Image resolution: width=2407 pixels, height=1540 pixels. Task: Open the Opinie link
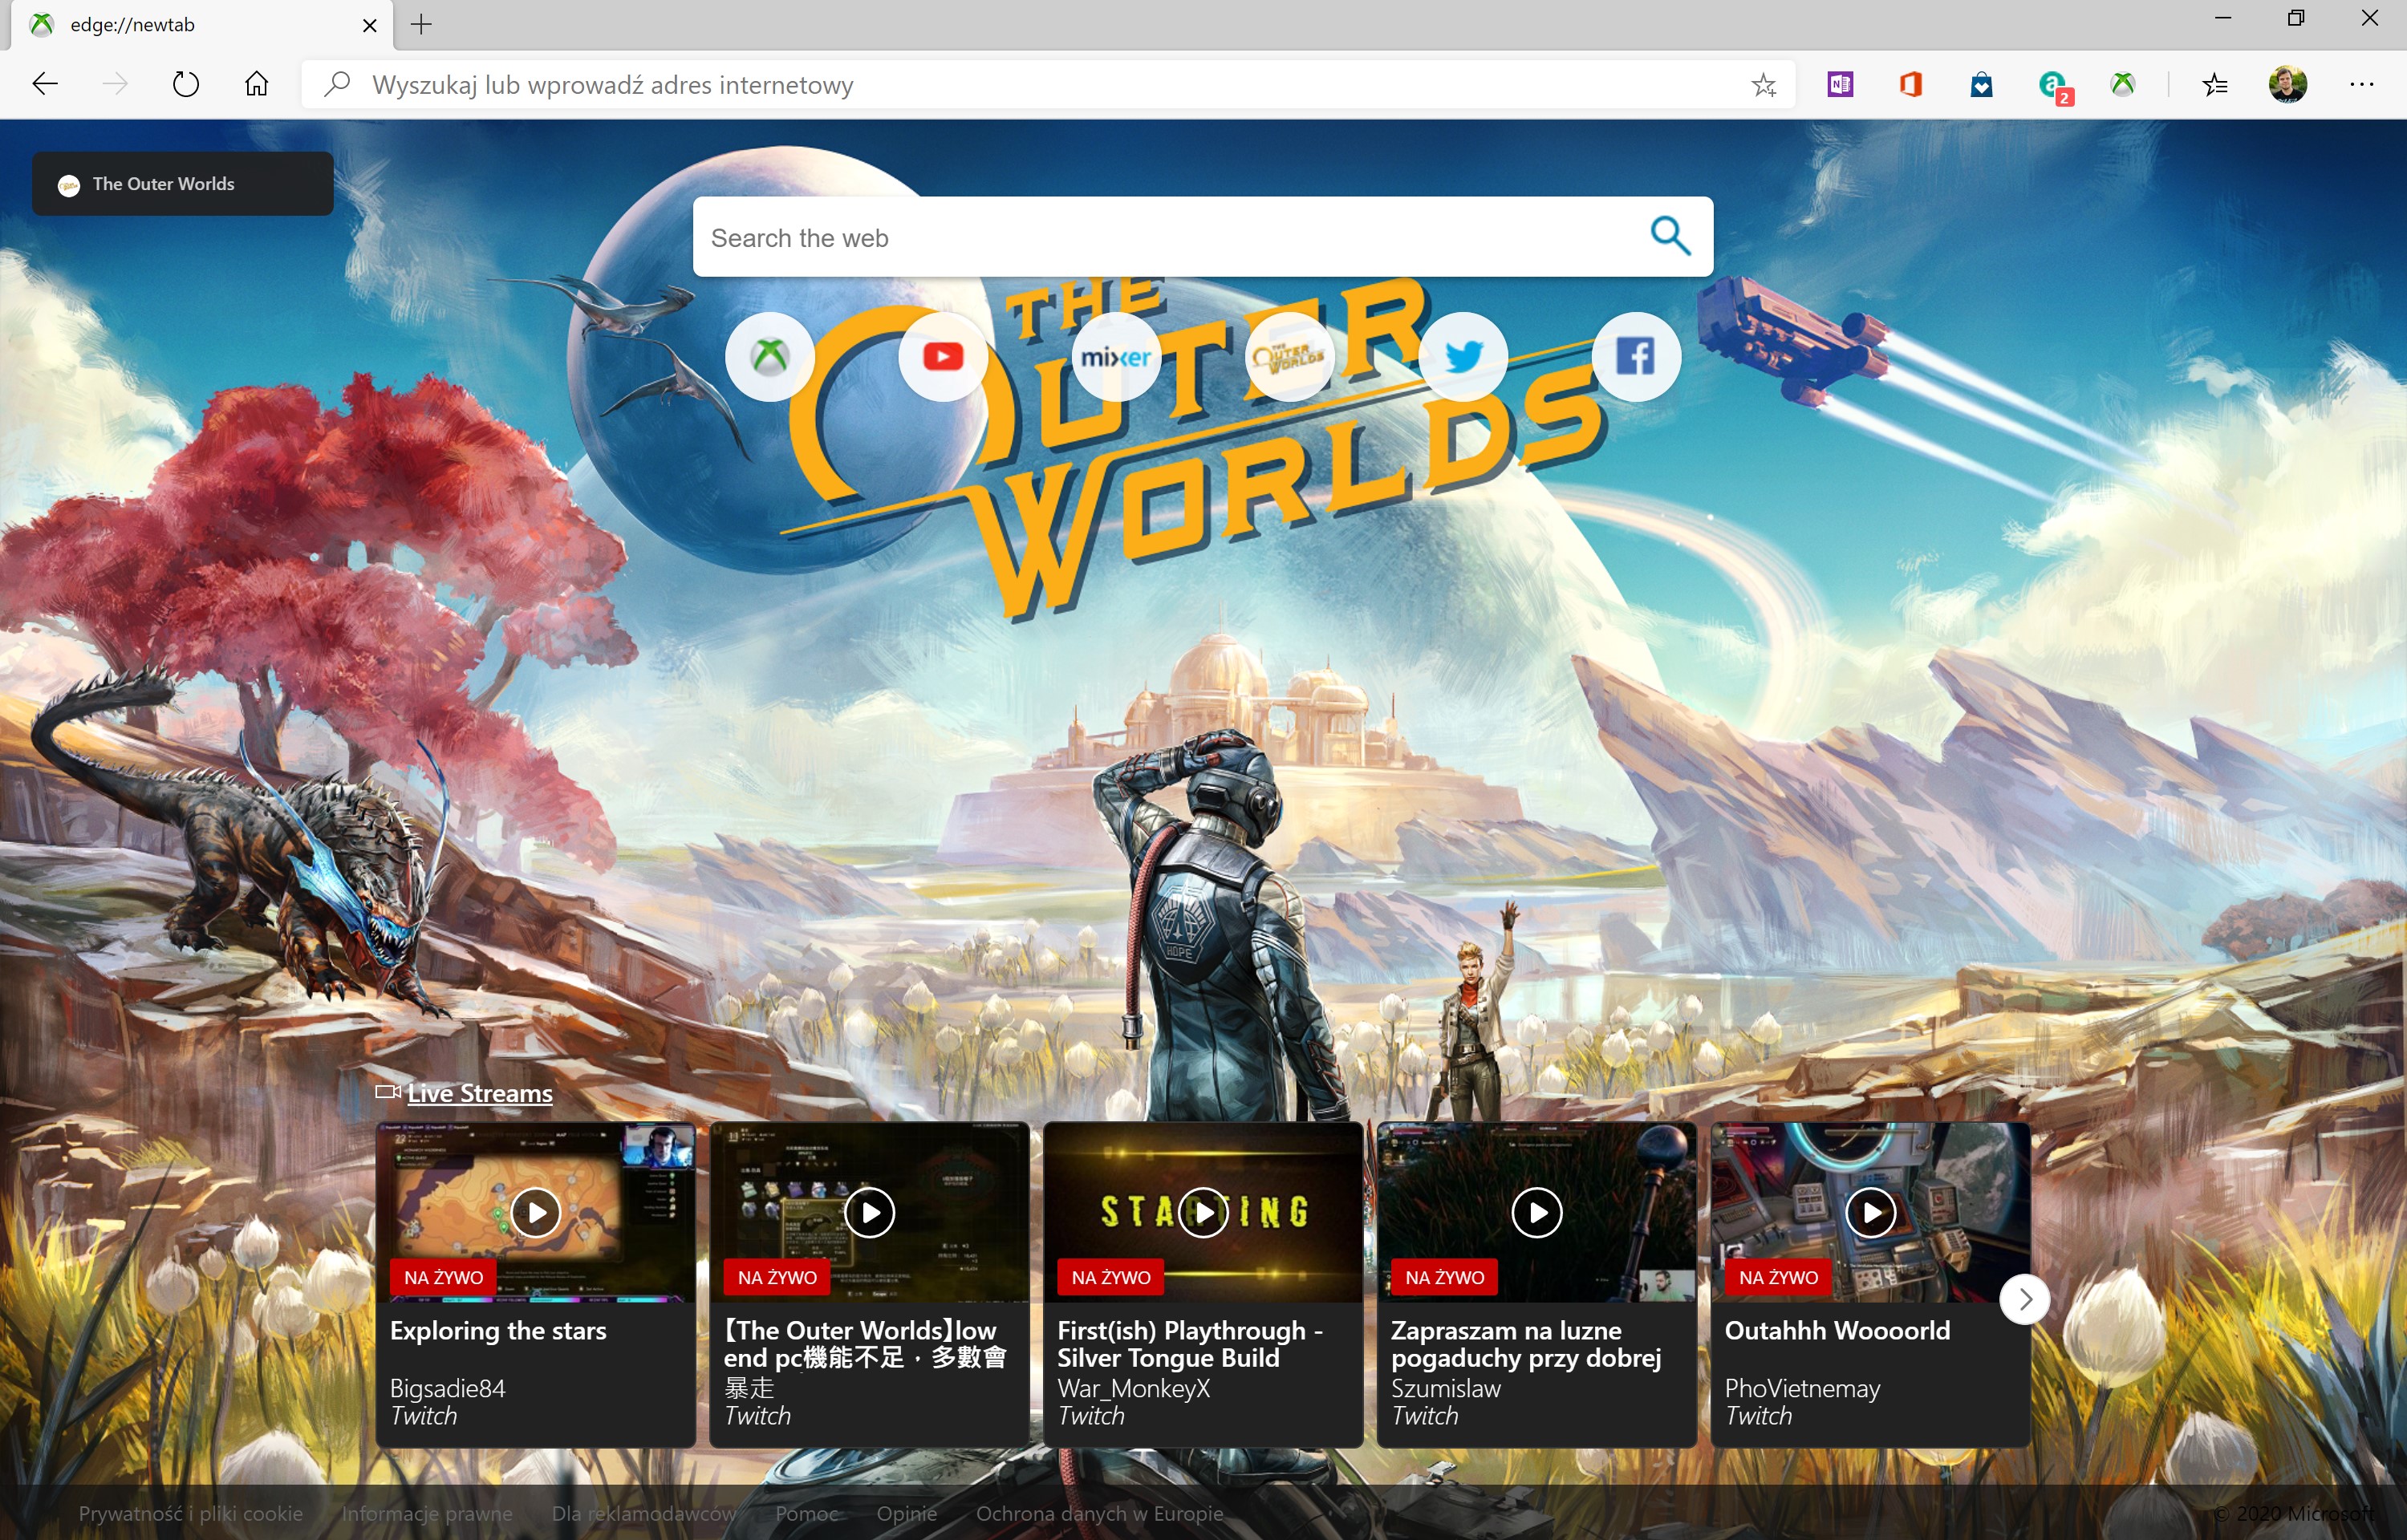pyautogui.click(x=907, y=1513)
